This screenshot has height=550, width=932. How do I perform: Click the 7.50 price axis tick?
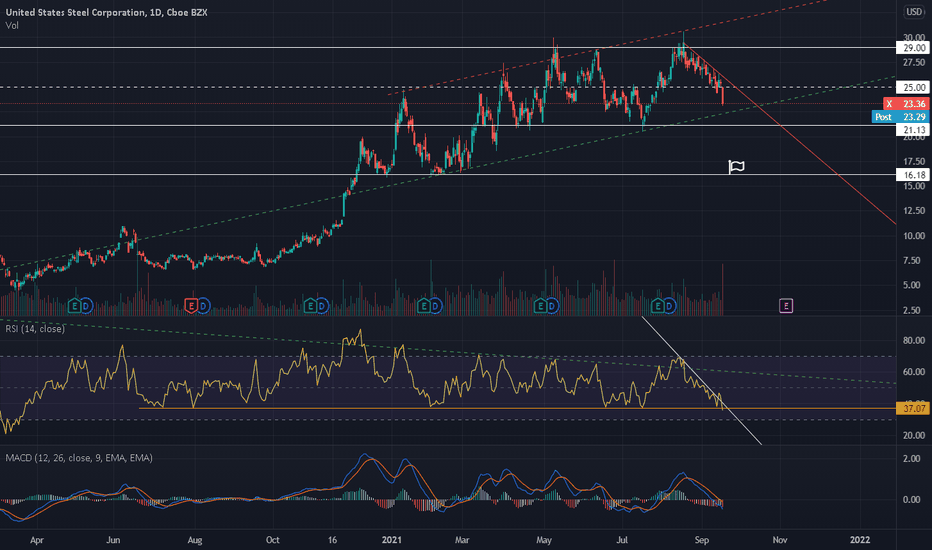point(914,260)
